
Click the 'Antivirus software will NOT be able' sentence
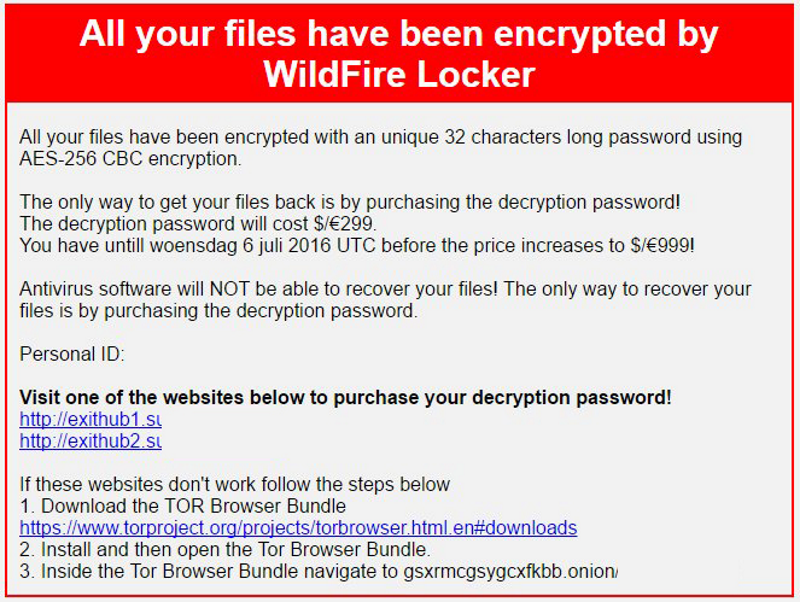pyautogui.click(x=258, y=289)
